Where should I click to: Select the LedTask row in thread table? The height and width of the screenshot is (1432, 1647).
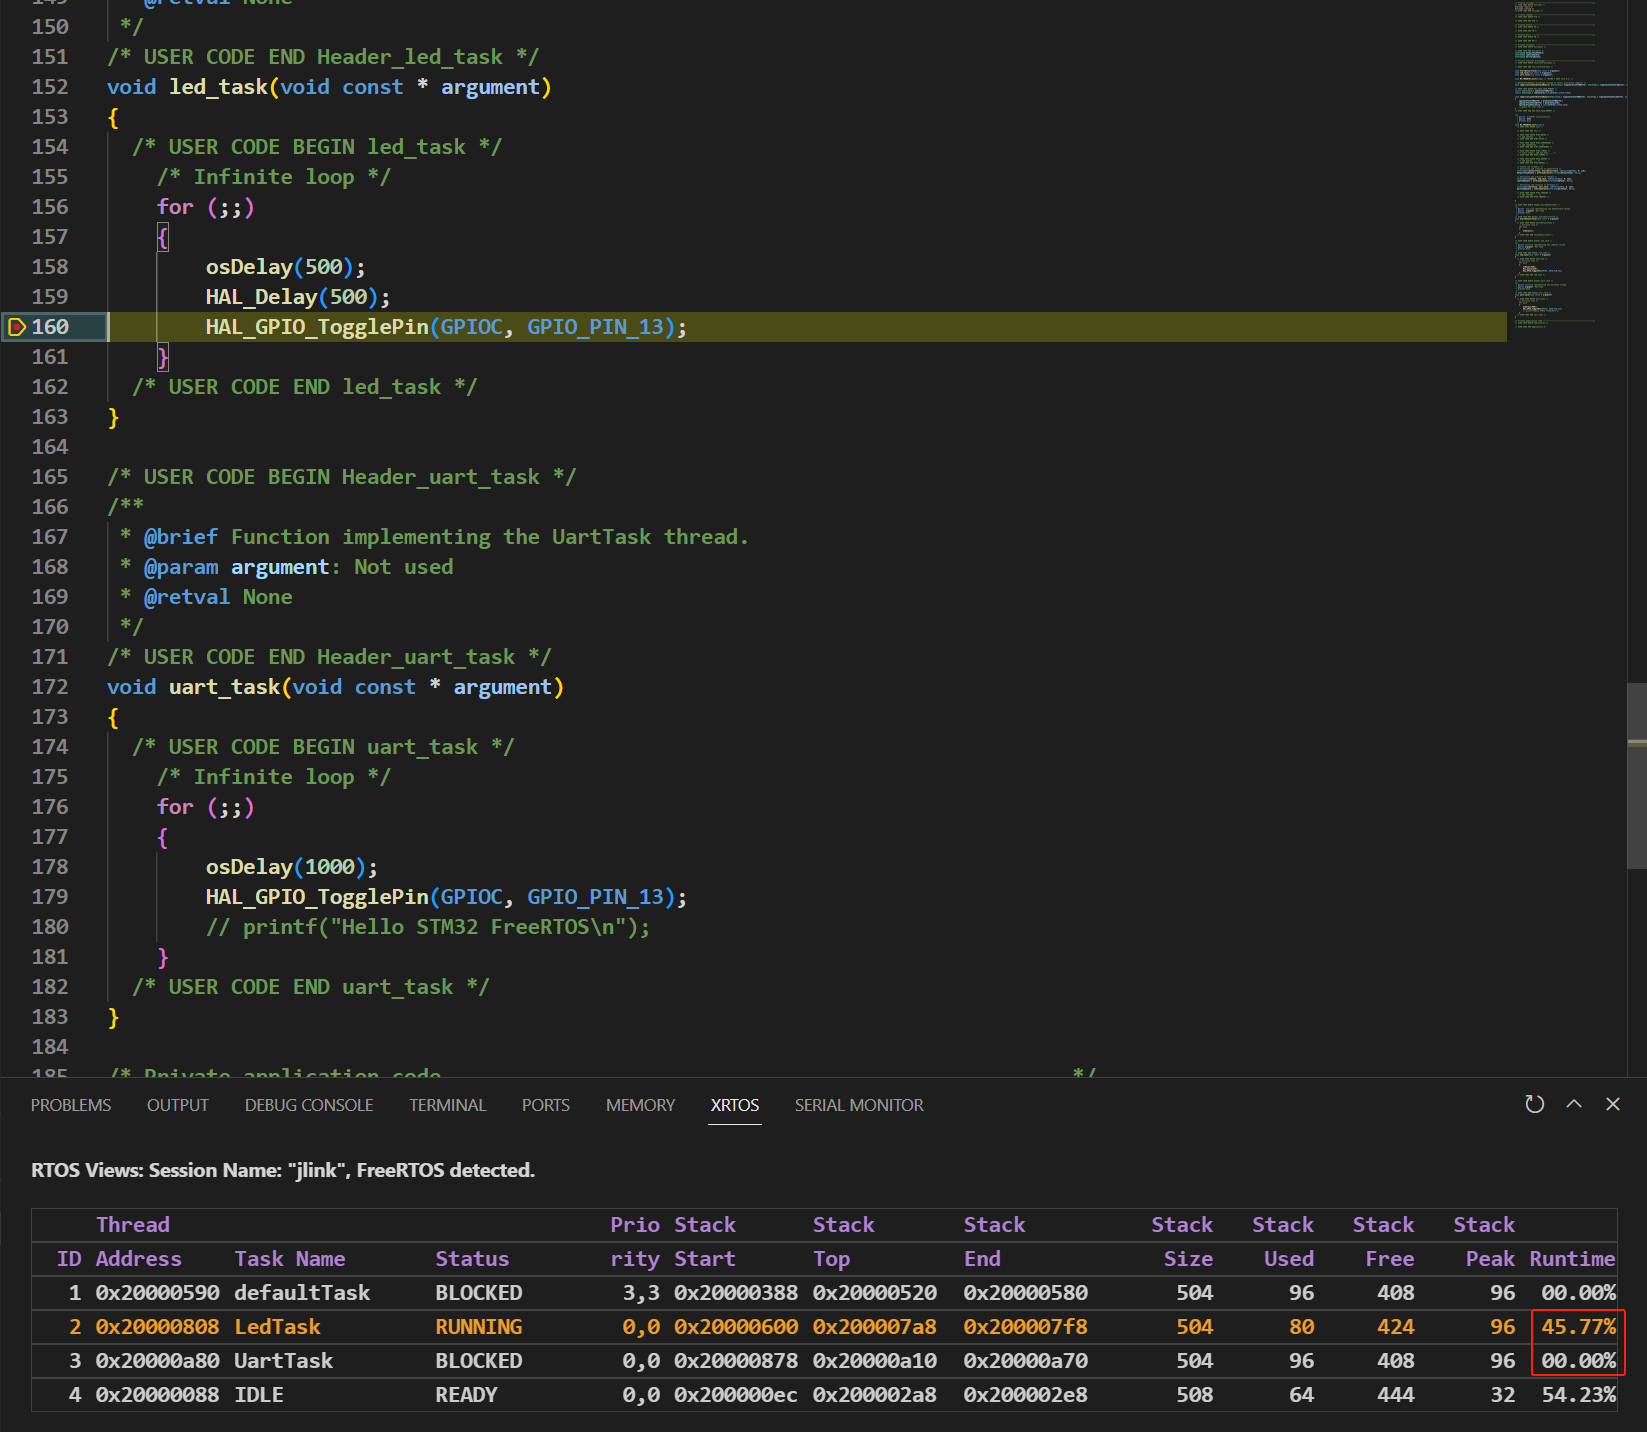point(824,1327)
